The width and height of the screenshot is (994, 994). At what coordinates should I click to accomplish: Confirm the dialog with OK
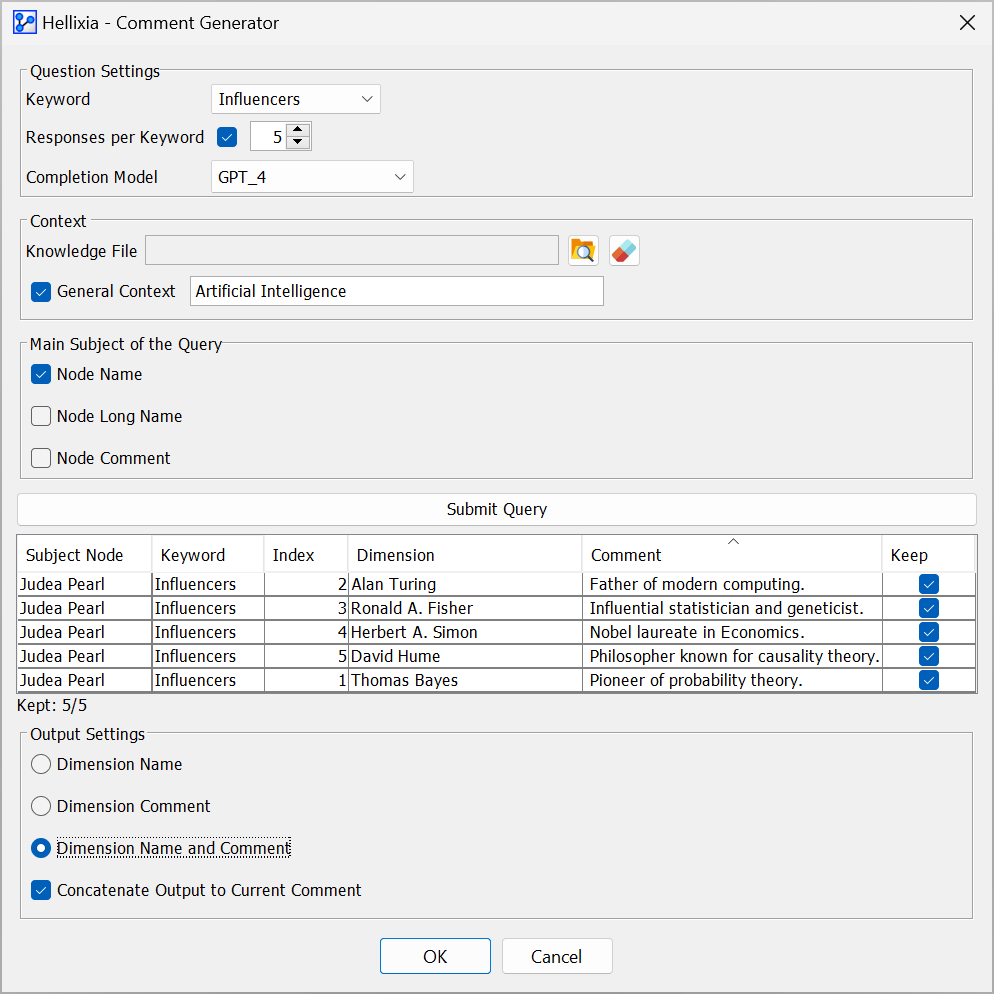436,956
